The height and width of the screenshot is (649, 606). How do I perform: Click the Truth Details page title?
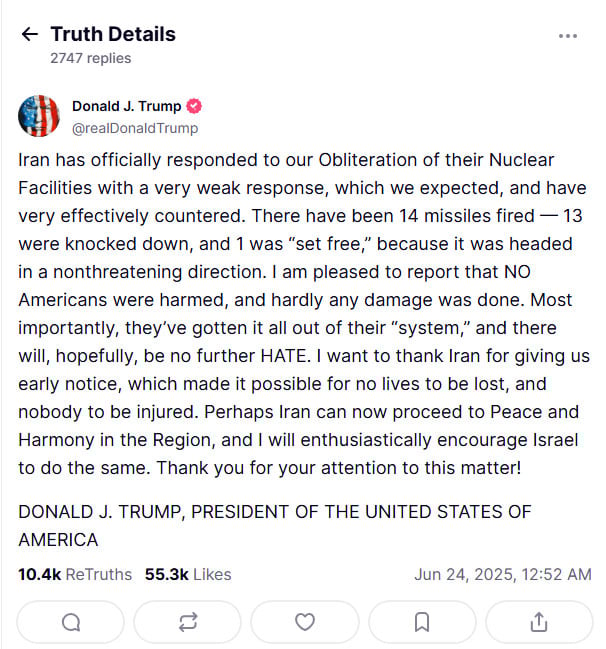[113, 34]
